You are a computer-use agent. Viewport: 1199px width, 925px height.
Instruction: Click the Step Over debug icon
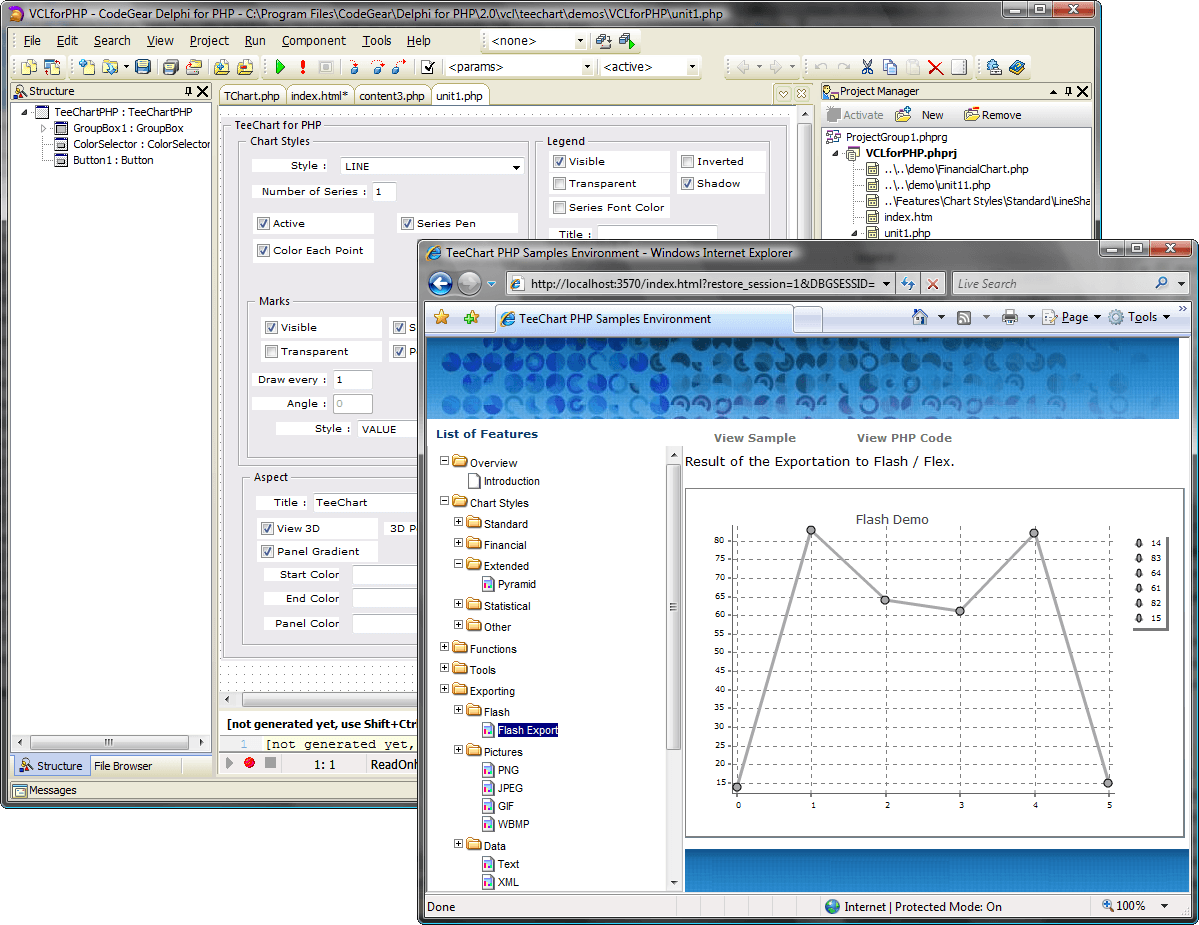point(377,67)
